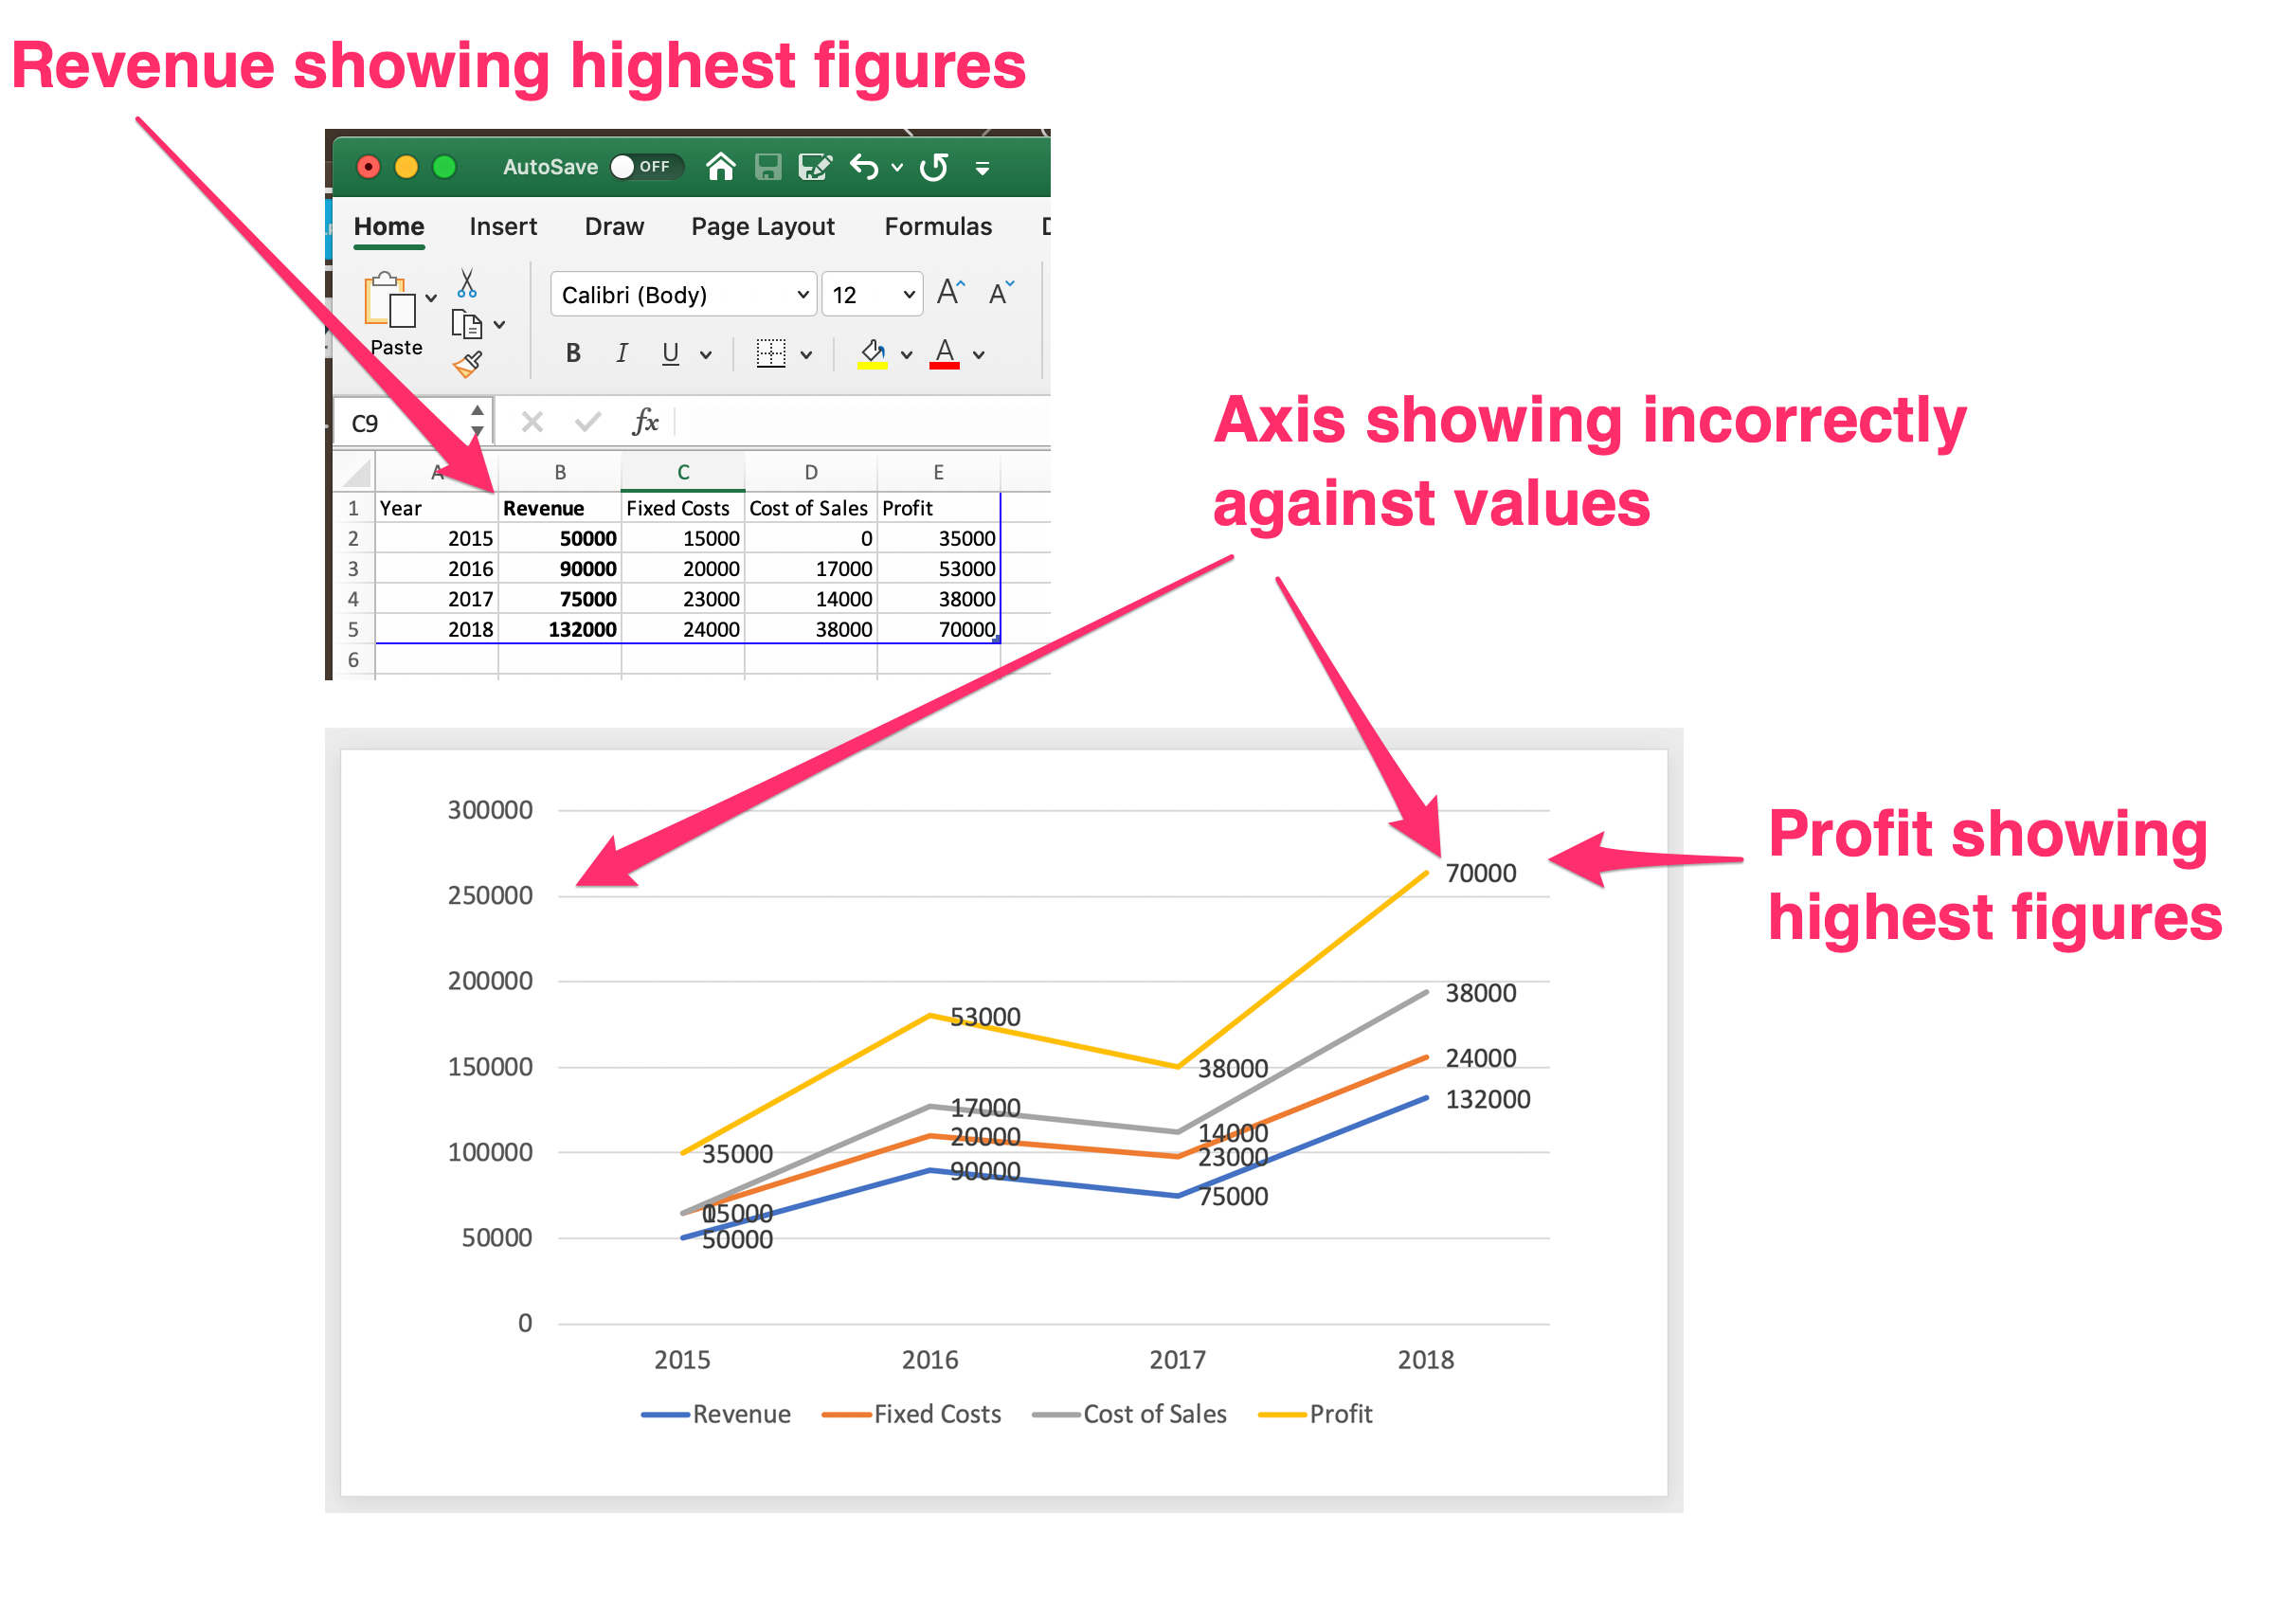Image resolution: width=2291 pixels, height=1624 pixels.
Task: Open the Calibri (Body) font dropdown
Action: point(802,294)
